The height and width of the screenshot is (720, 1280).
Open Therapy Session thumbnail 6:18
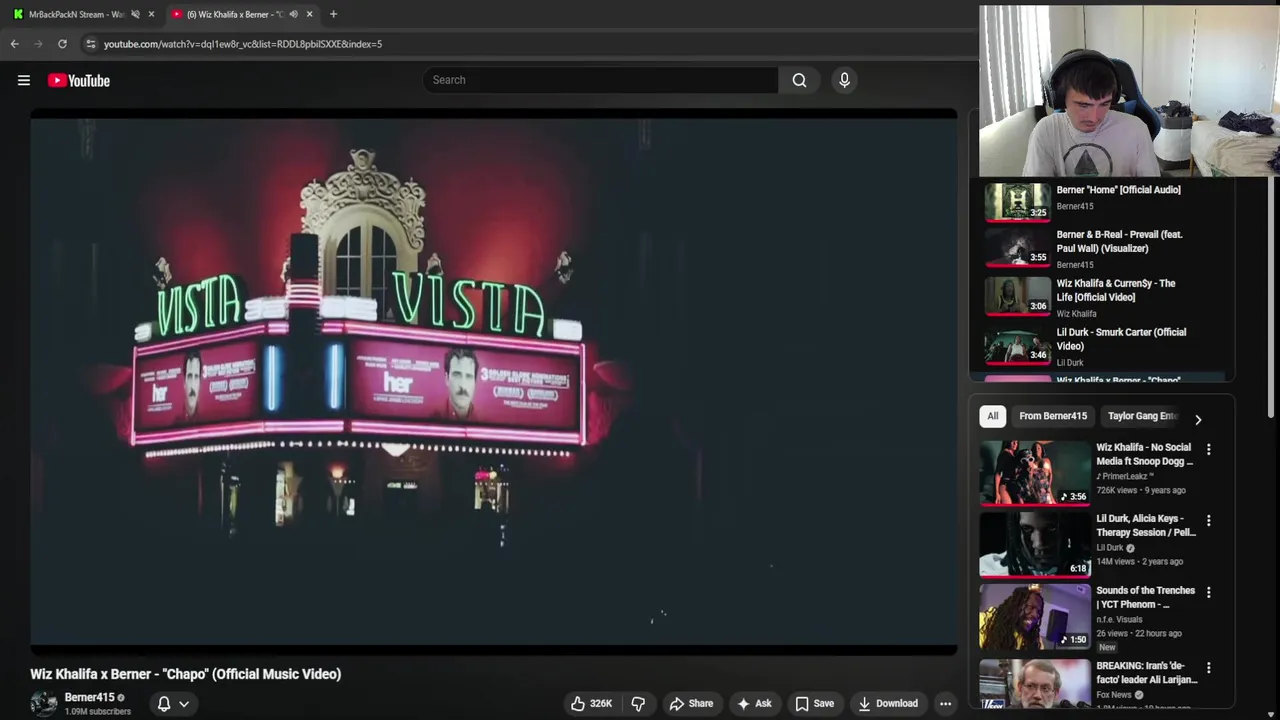pos(1035,544)
